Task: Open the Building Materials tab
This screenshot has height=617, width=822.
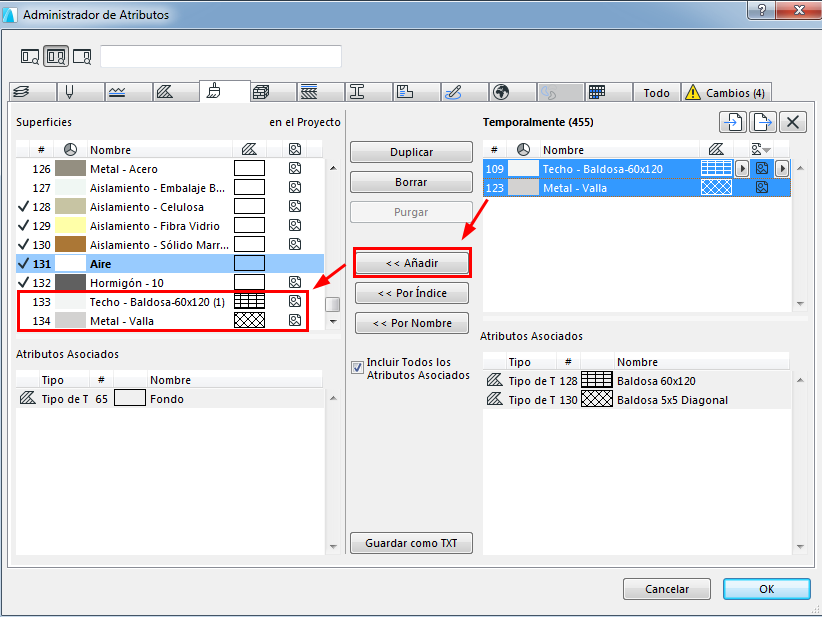Action: [273, 92]
